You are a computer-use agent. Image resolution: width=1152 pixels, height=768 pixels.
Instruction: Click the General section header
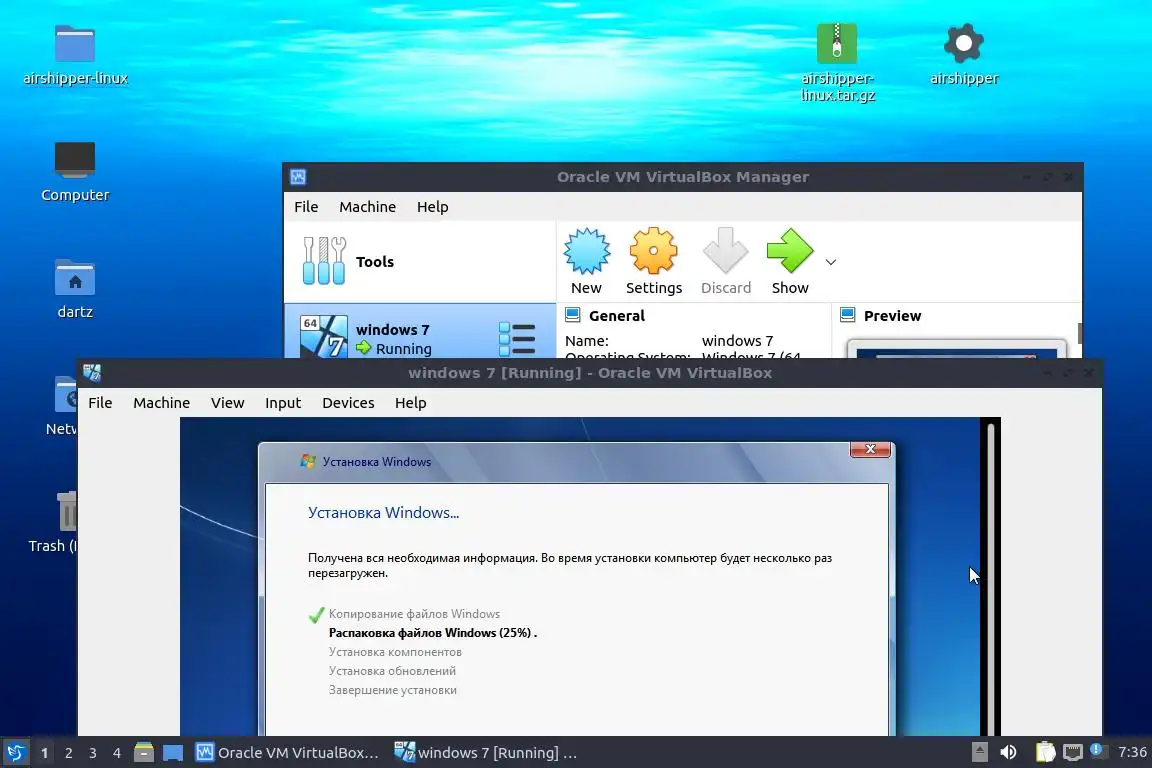click(617, 316)
